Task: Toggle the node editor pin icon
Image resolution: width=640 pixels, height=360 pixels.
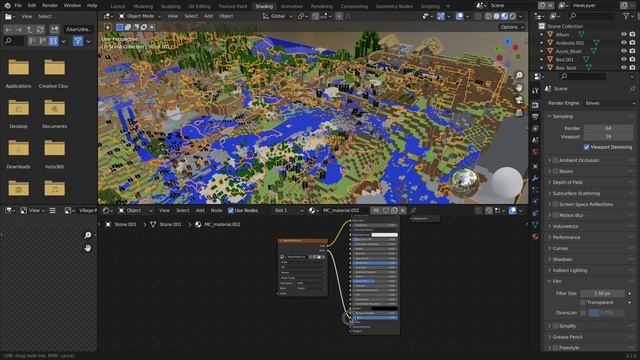Action: tap(413, 211)
